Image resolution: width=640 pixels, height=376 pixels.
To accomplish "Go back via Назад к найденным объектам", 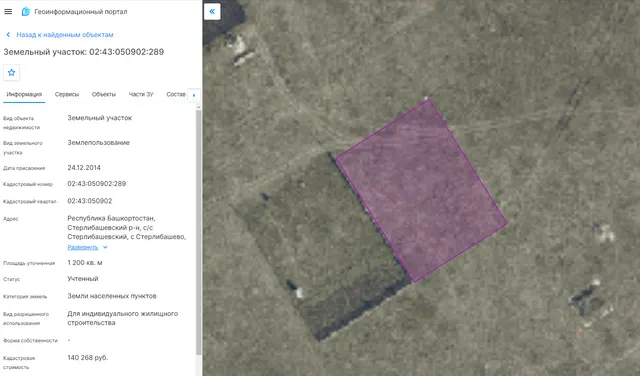I will tap(65, 35).
